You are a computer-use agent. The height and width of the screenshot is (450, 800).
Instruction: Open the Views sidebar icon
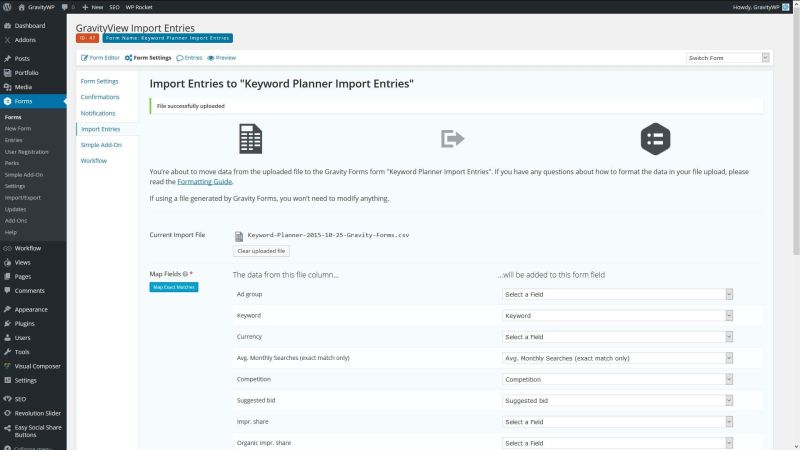tap(7, 262)
